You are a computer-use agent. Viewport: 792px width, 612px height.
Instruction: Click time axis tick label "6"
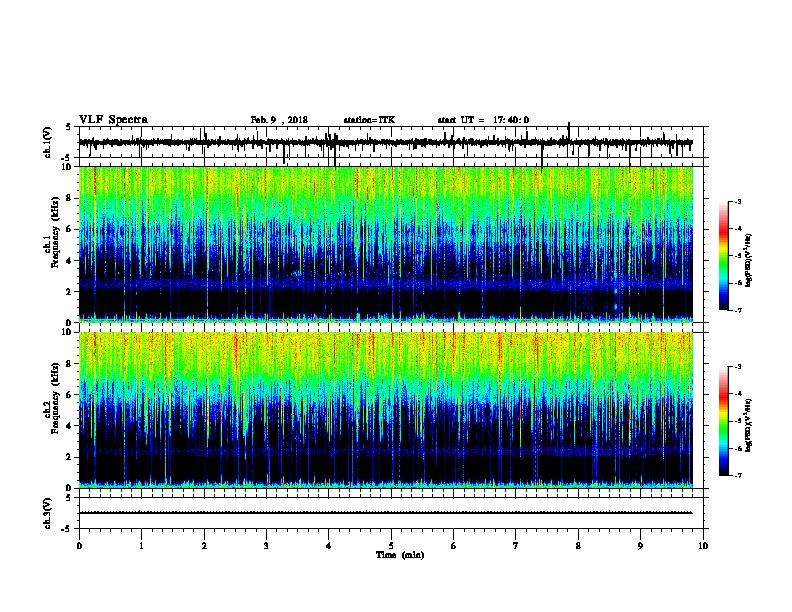tap(454, 546)
